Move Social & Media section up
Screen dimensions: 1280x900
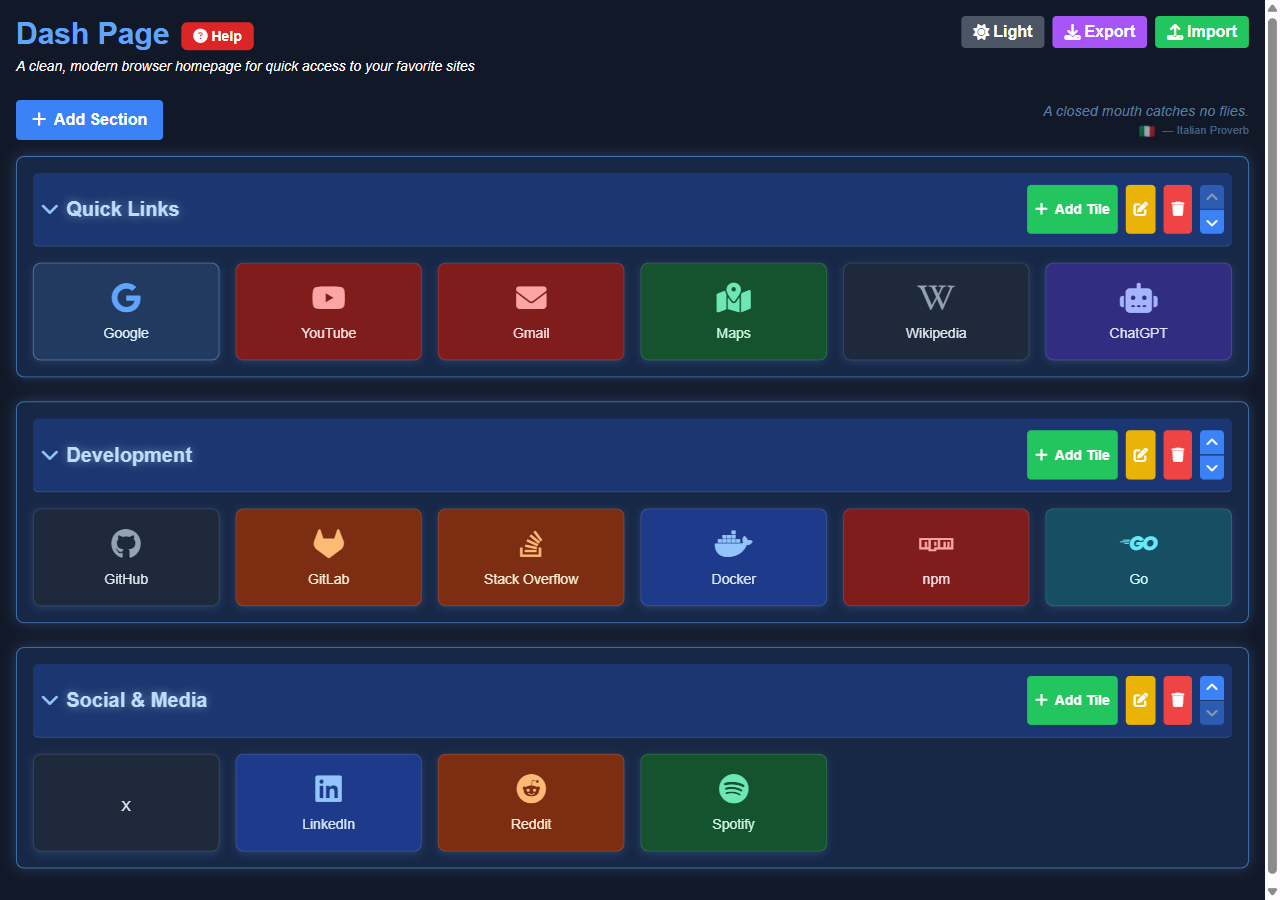(x=1212, y=688)
